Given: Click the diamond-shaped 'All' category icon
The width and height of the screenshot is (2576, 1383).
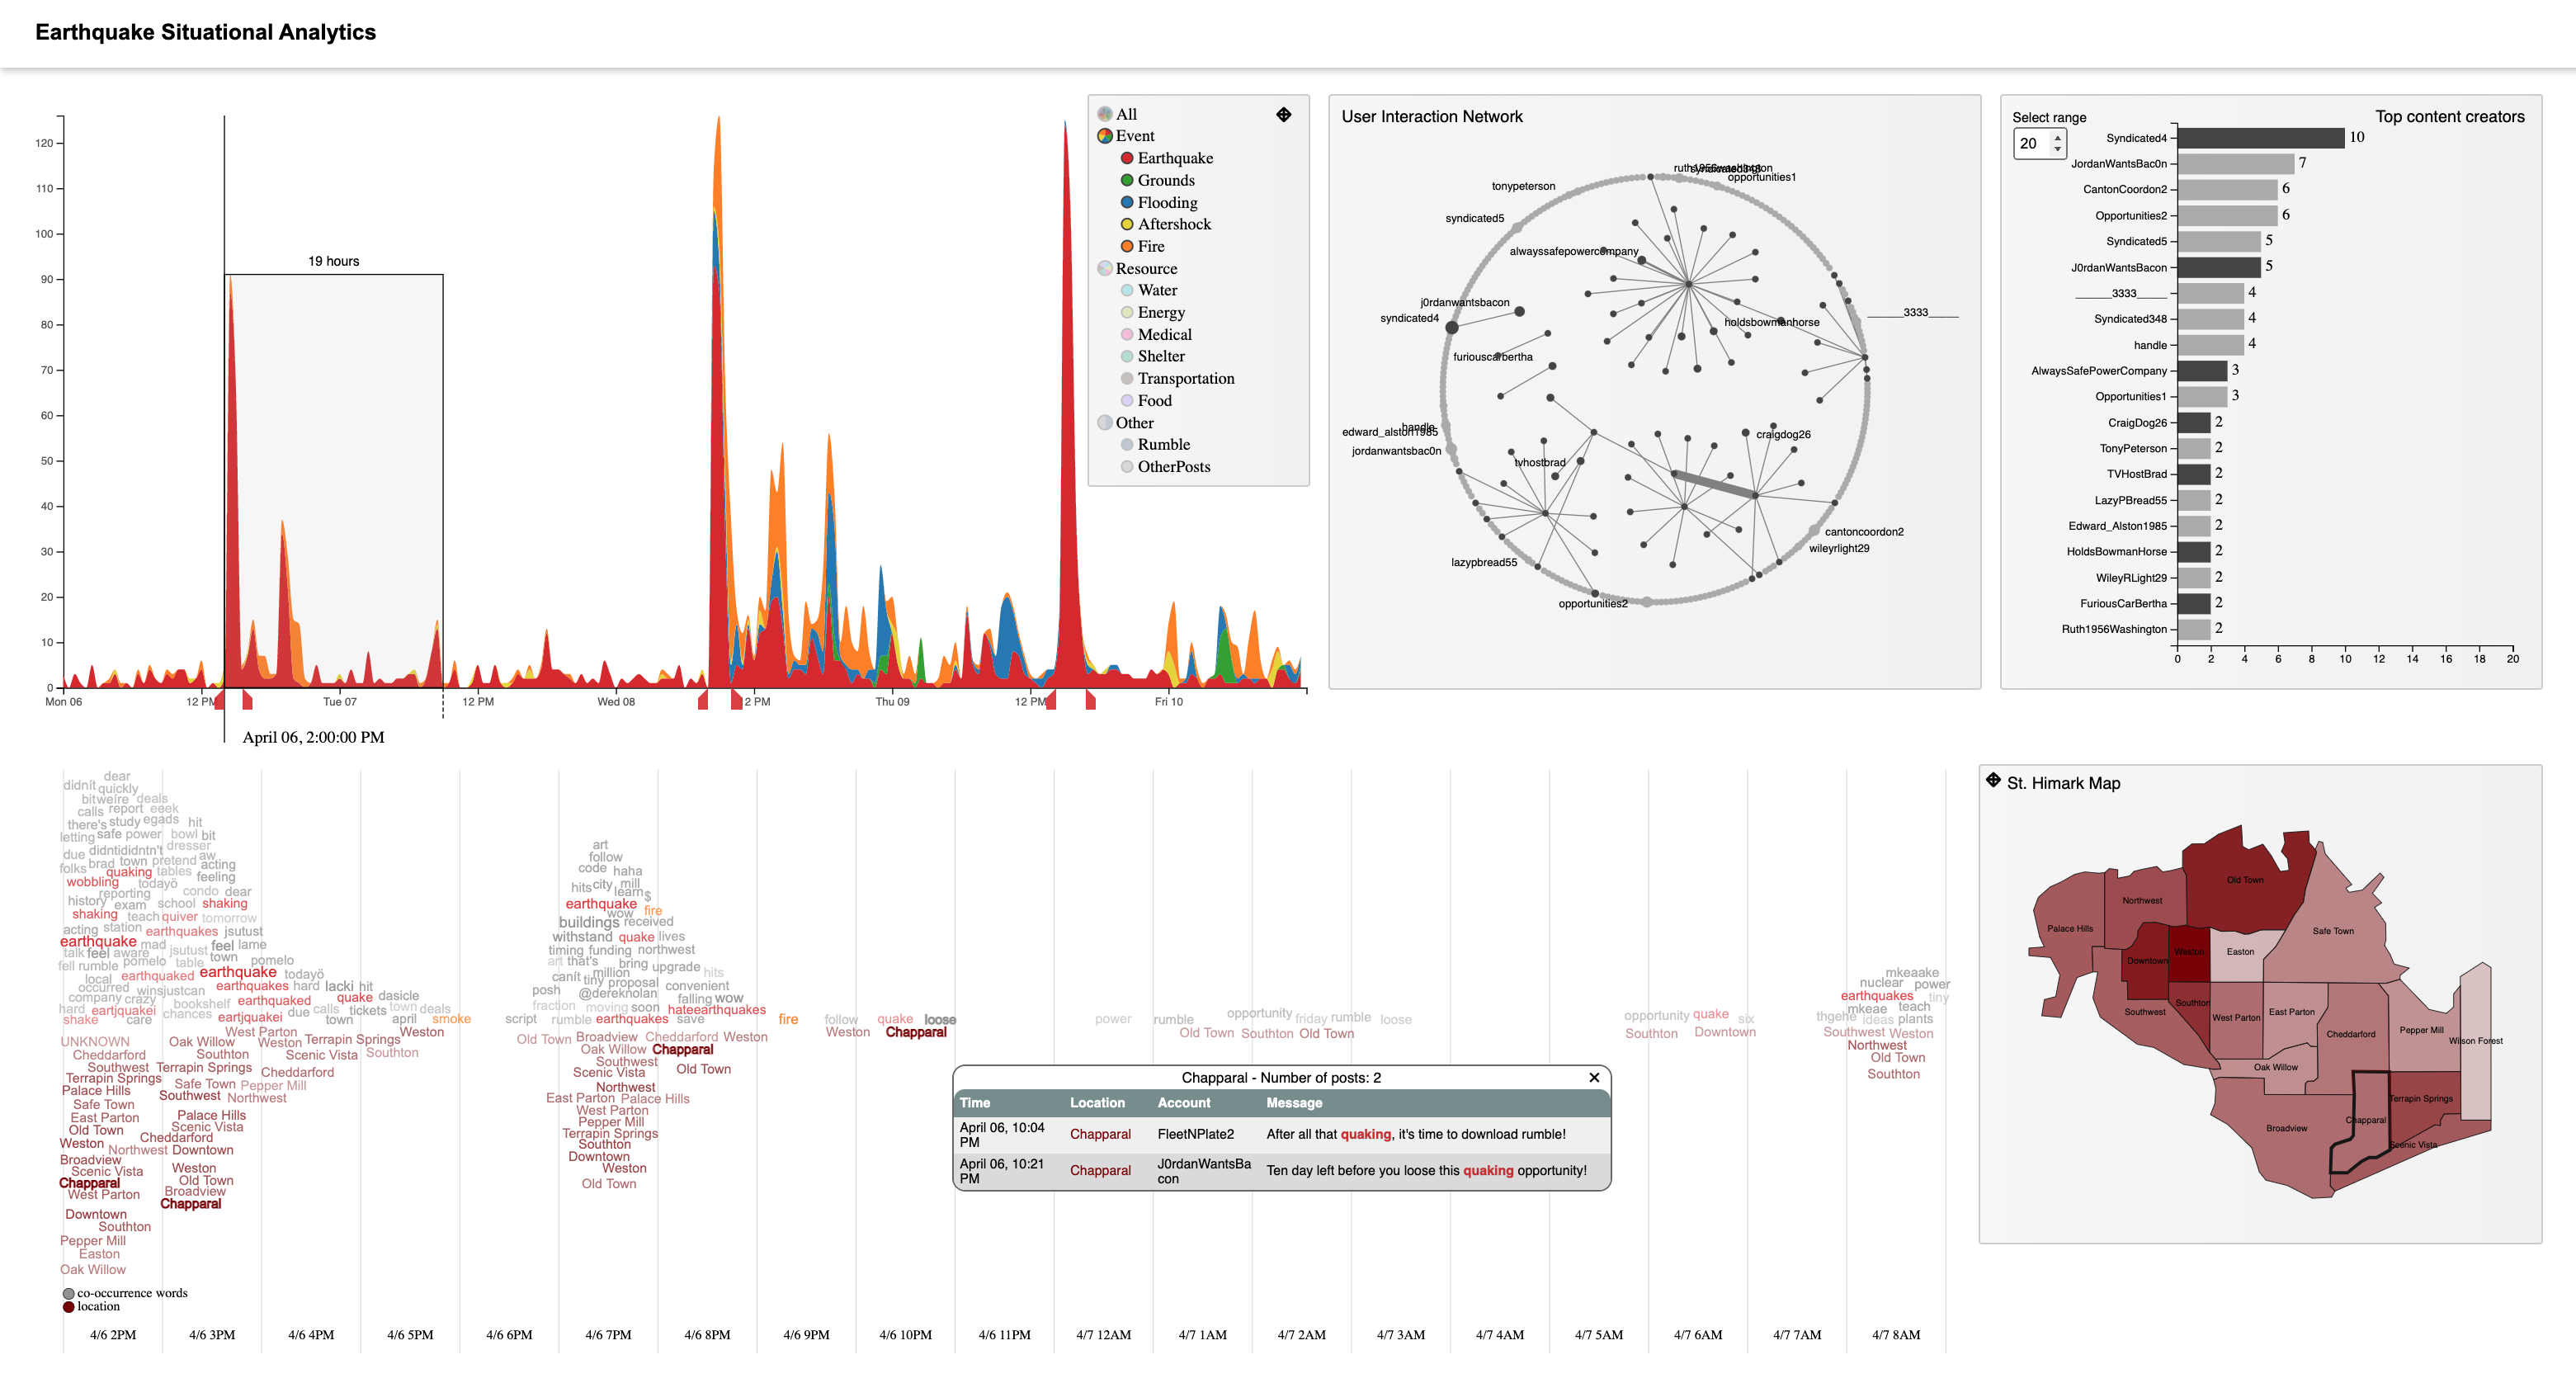Looking at the screenshot, I should click(x=1283, y=114).
